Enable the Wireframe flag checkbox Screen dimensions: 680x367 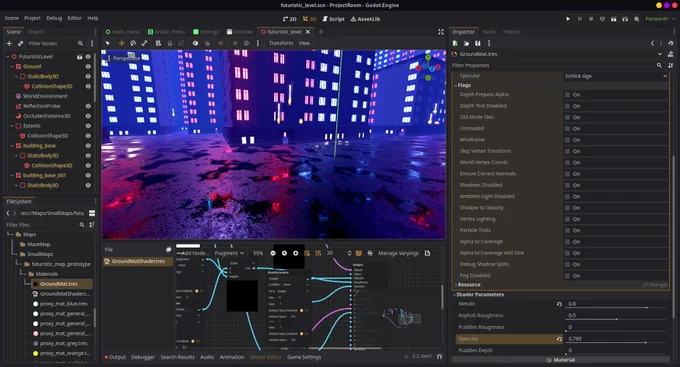pos(567,140)
